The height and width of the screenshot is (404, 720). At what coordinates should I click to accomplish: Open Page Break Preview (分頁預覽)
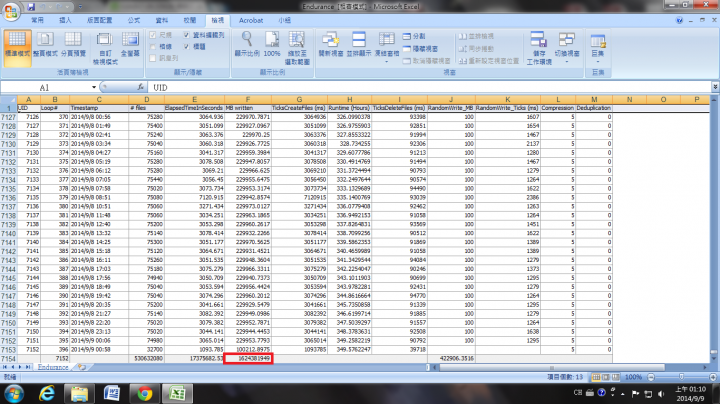pyautogui.click(x=73, y=45)
